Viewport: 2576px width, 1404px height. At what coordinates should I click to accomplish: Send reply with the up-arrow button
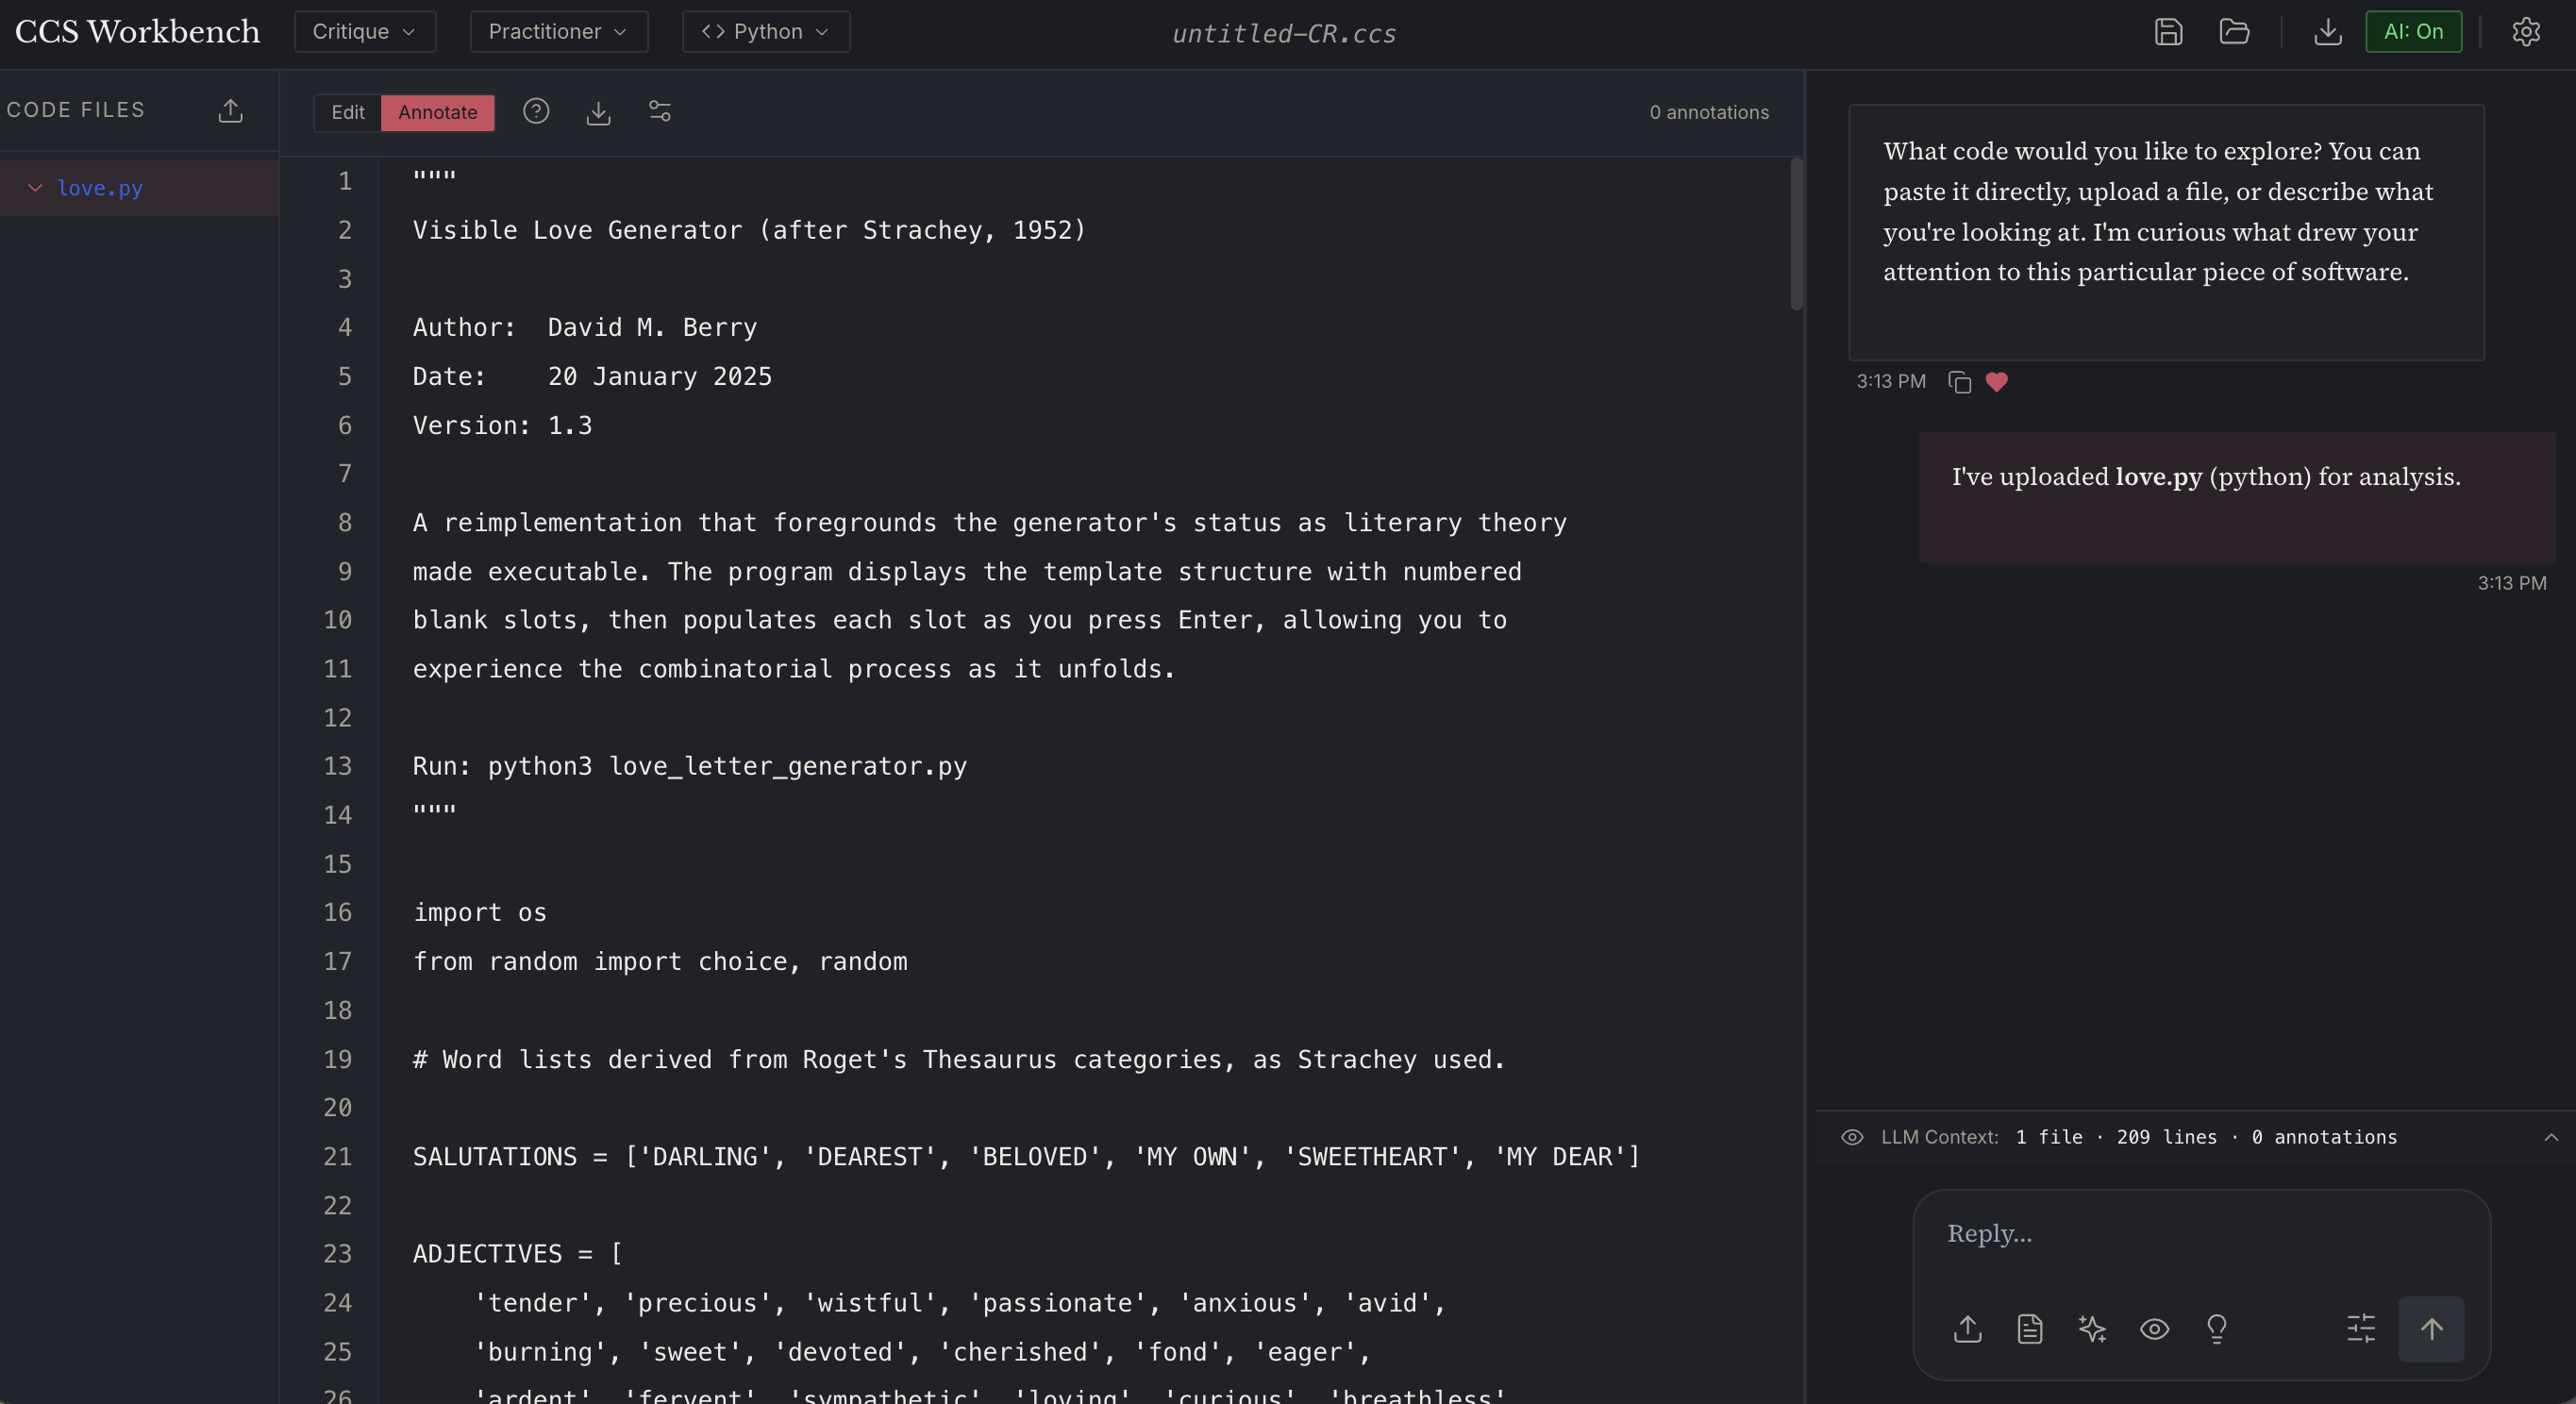2430,1328
